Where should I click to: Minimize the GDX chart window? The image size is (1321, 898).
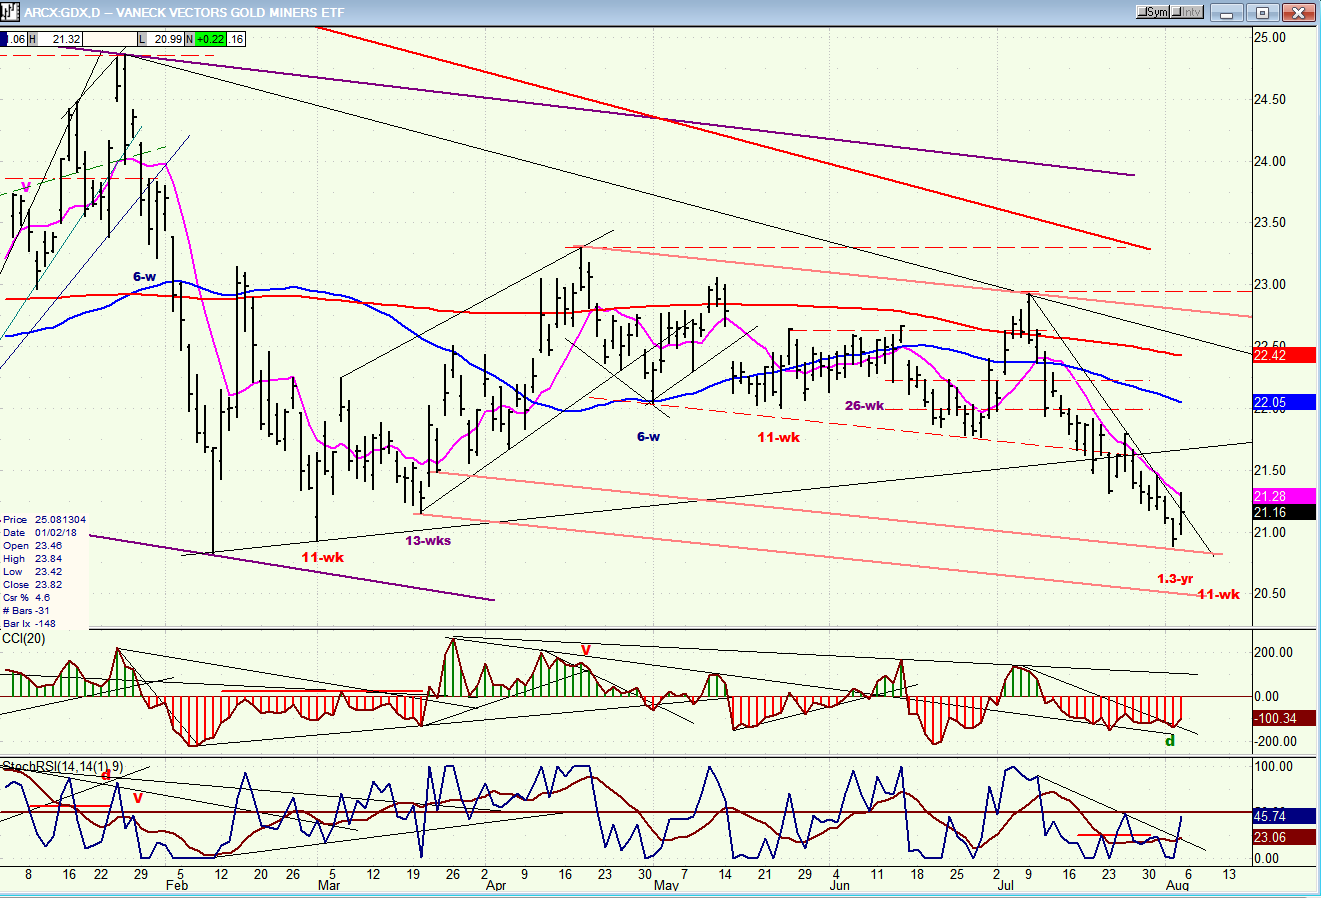[x=1226, y=12]
